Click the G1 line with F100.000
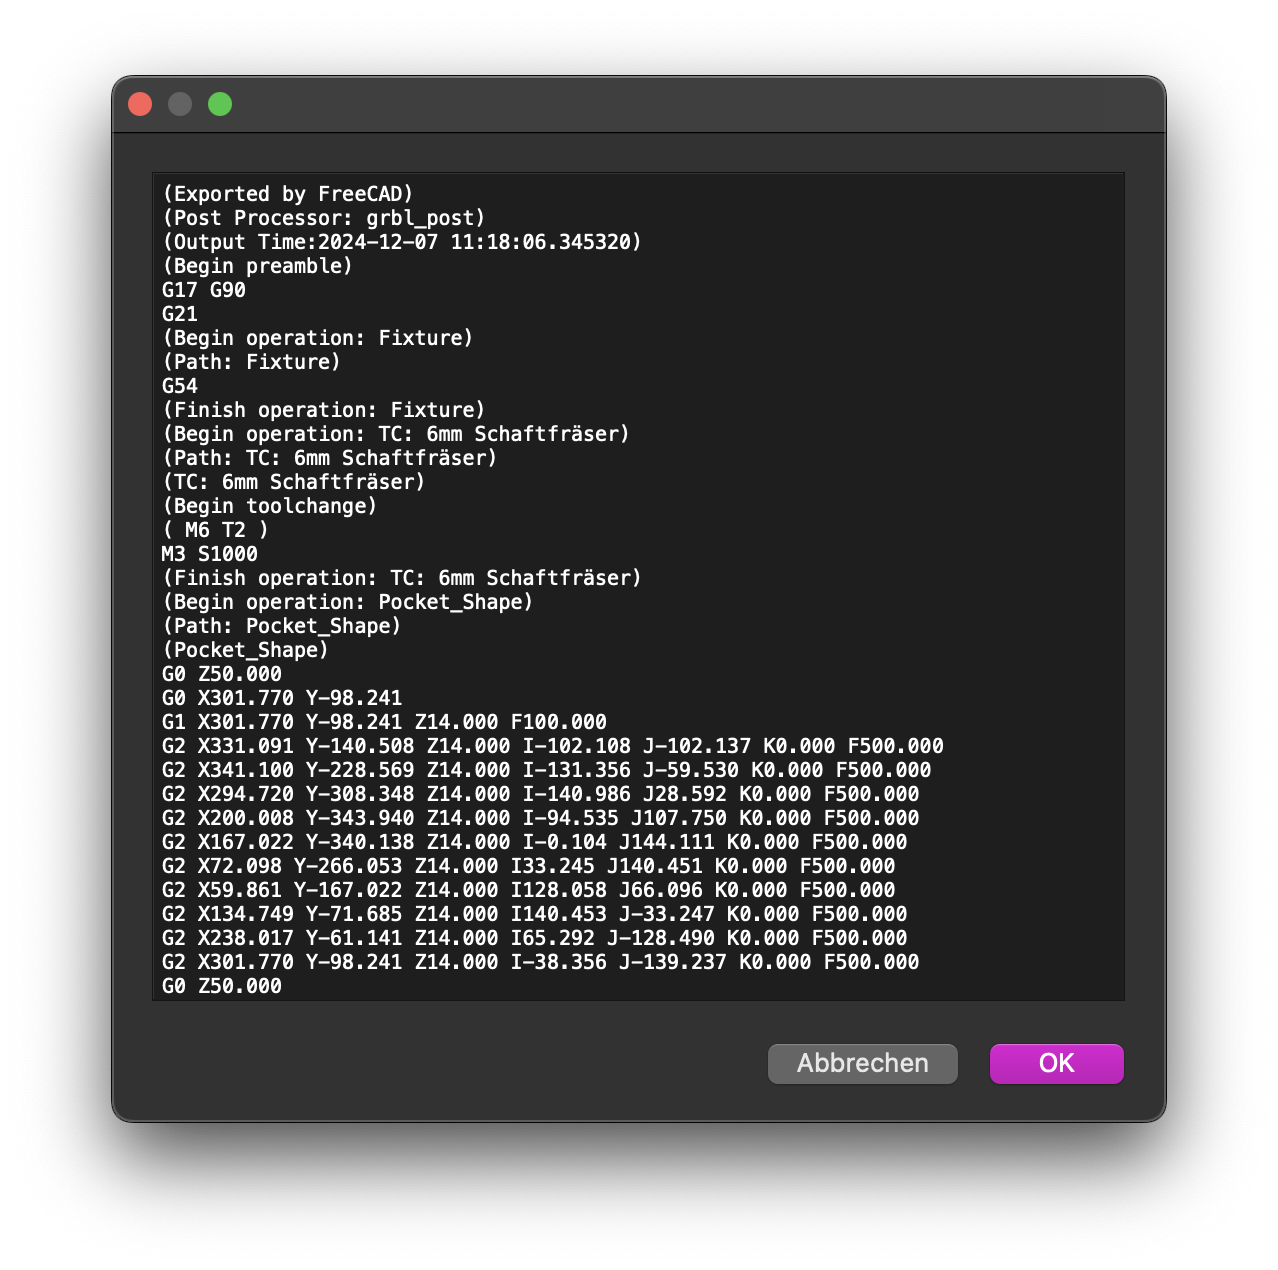Viewport: 1278px width, 1270px height. [384, 722]
